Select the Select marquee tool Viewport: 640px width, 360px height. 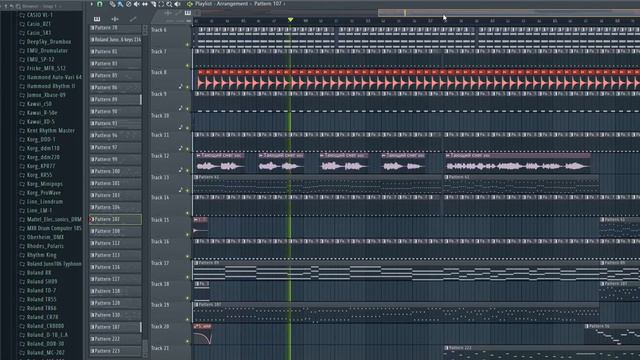coord(161,4)
